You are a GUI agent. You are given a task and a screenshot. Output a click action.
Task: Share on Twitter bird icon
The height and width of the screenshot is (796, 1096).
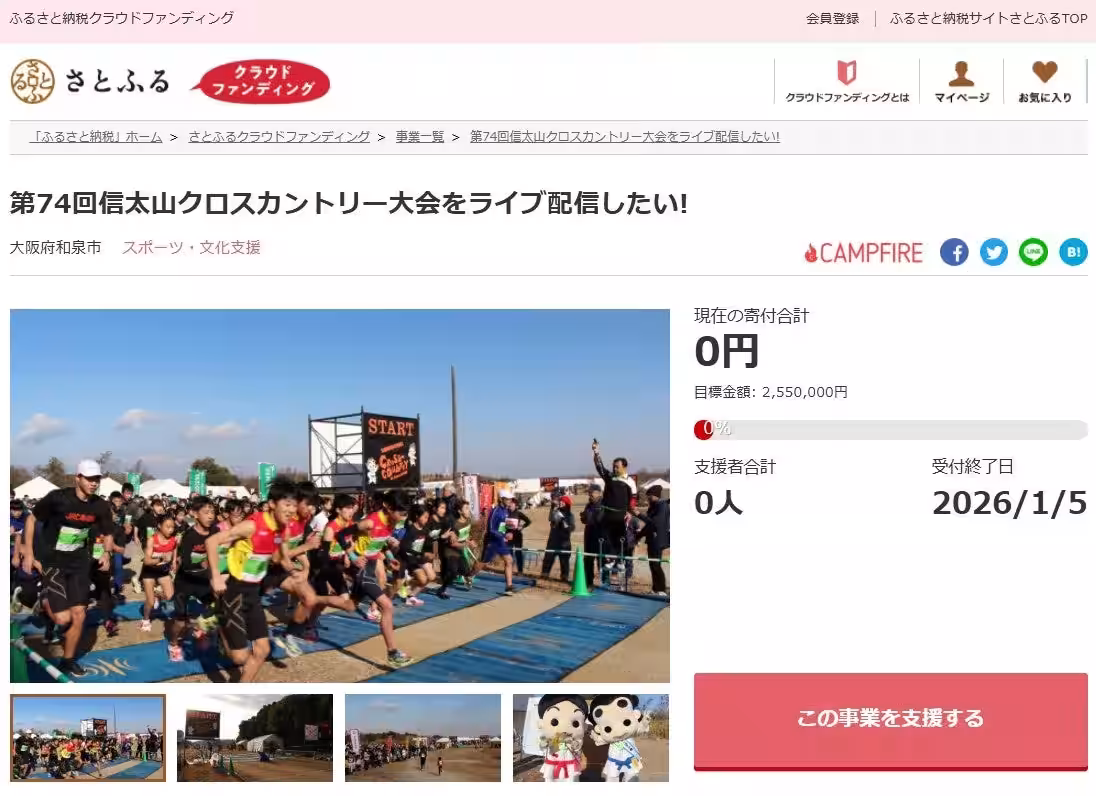[993, 252]
